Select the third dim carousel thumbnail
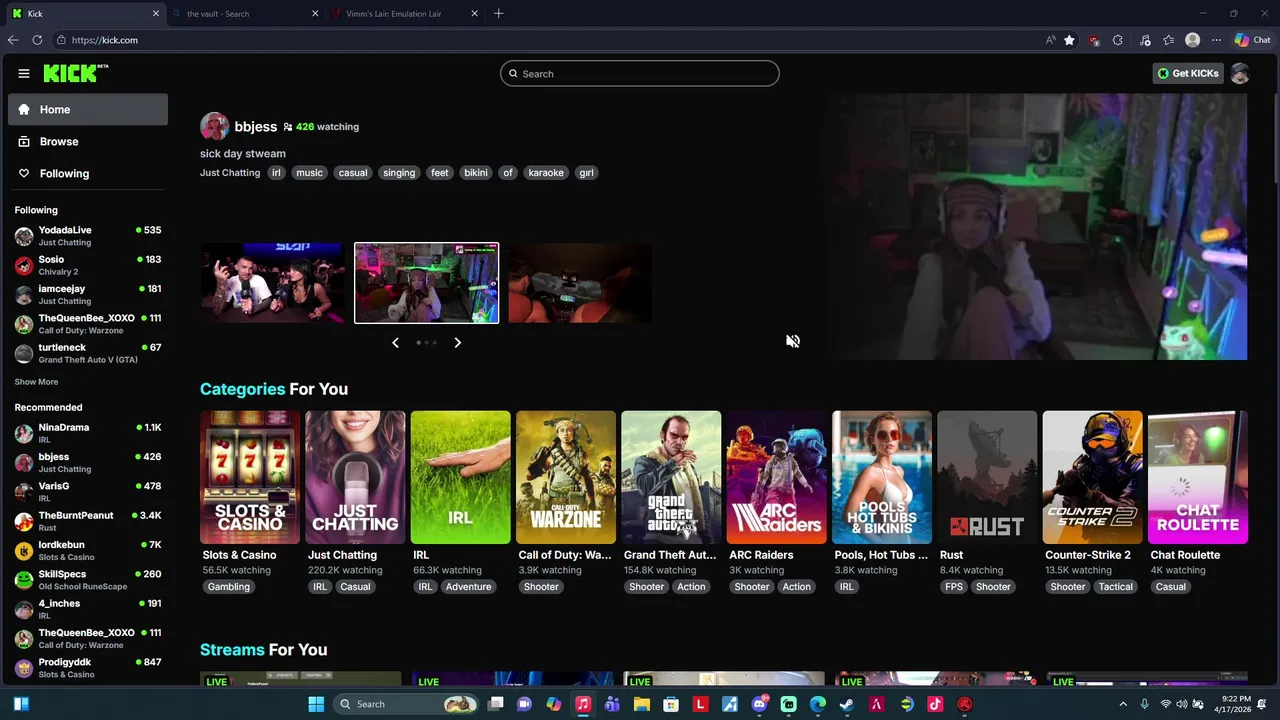The height and width of the screenshot is (720, 1280). coord(580,282)
